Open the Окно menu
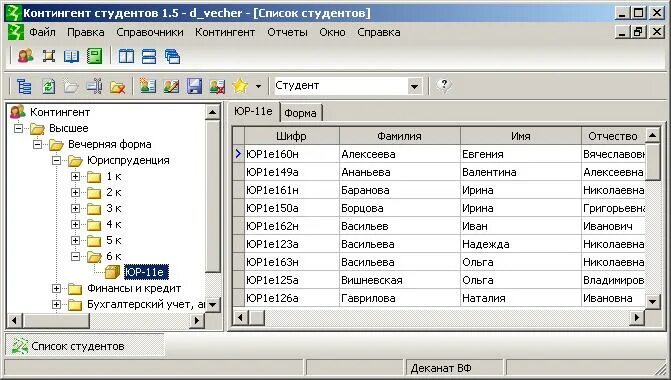The height and width of the screenshot is (380, 671). click(333, 33)
